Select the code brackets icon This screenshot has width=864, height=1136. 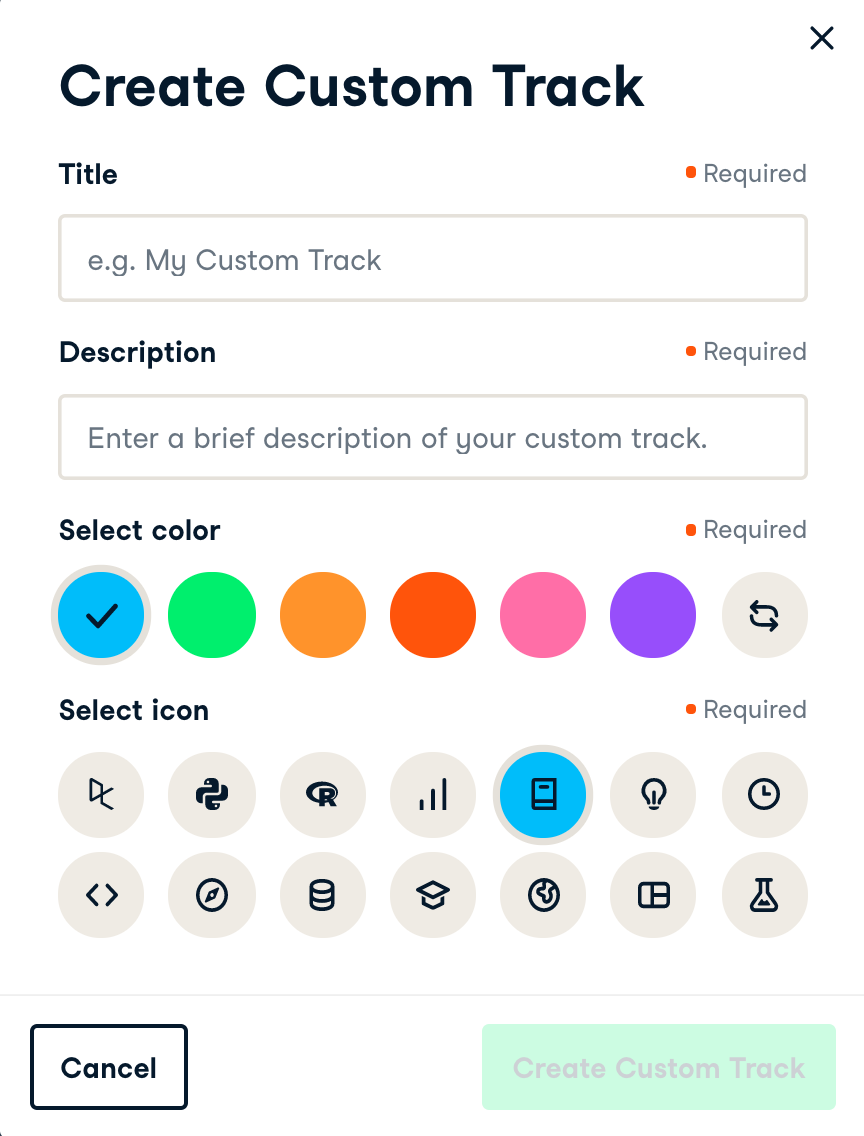(x=102, y=895)
